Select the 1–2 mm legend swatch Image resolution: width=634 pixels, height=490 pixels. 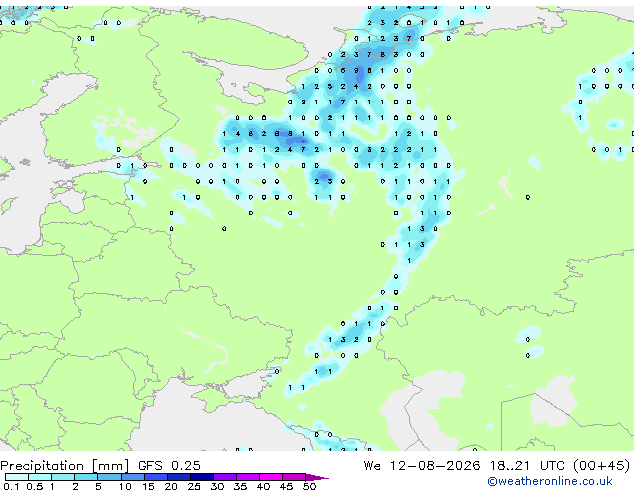coord(63,477)
